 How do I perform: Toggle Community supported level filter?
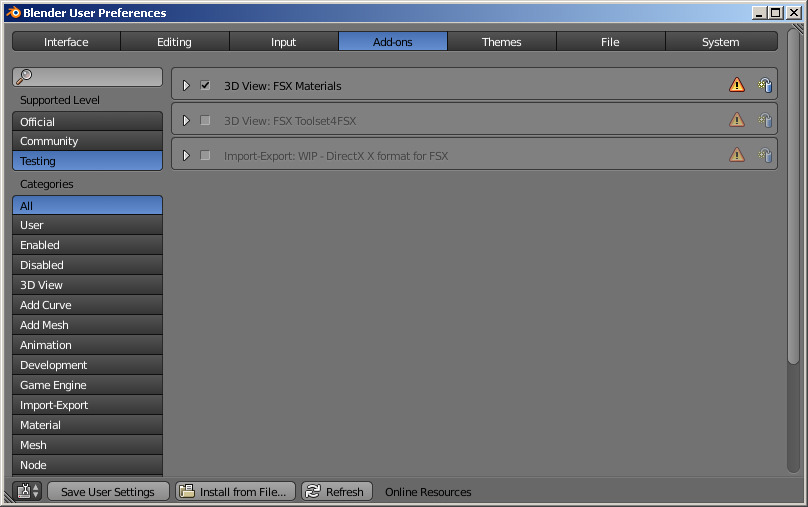(x=87, y=141)
